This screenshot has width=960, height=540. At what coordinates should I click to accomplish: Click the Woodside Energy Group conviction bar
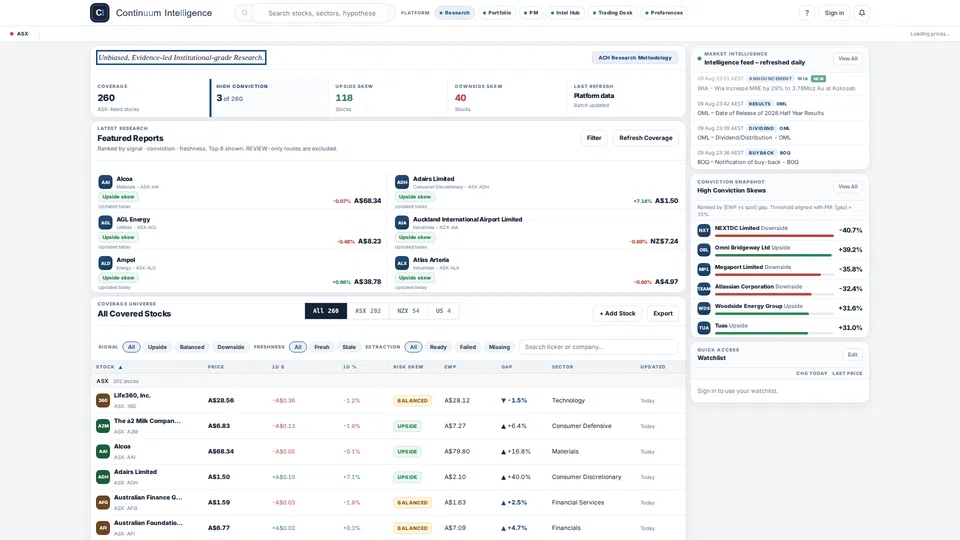pos(774,313)
